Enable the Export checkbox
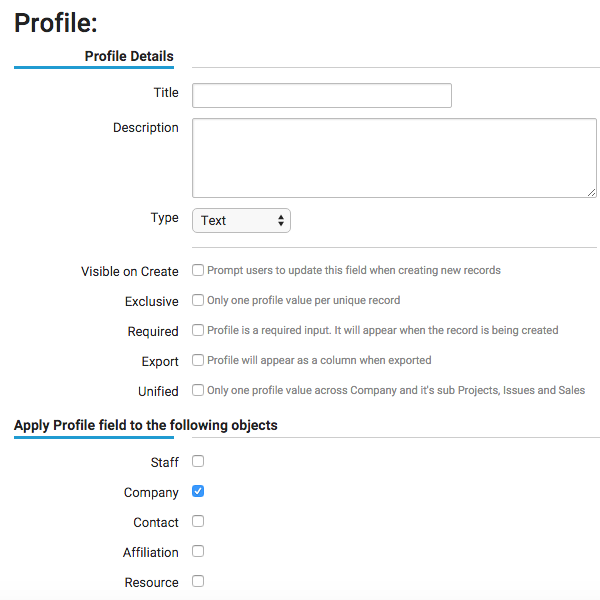 tap(198, 360)
